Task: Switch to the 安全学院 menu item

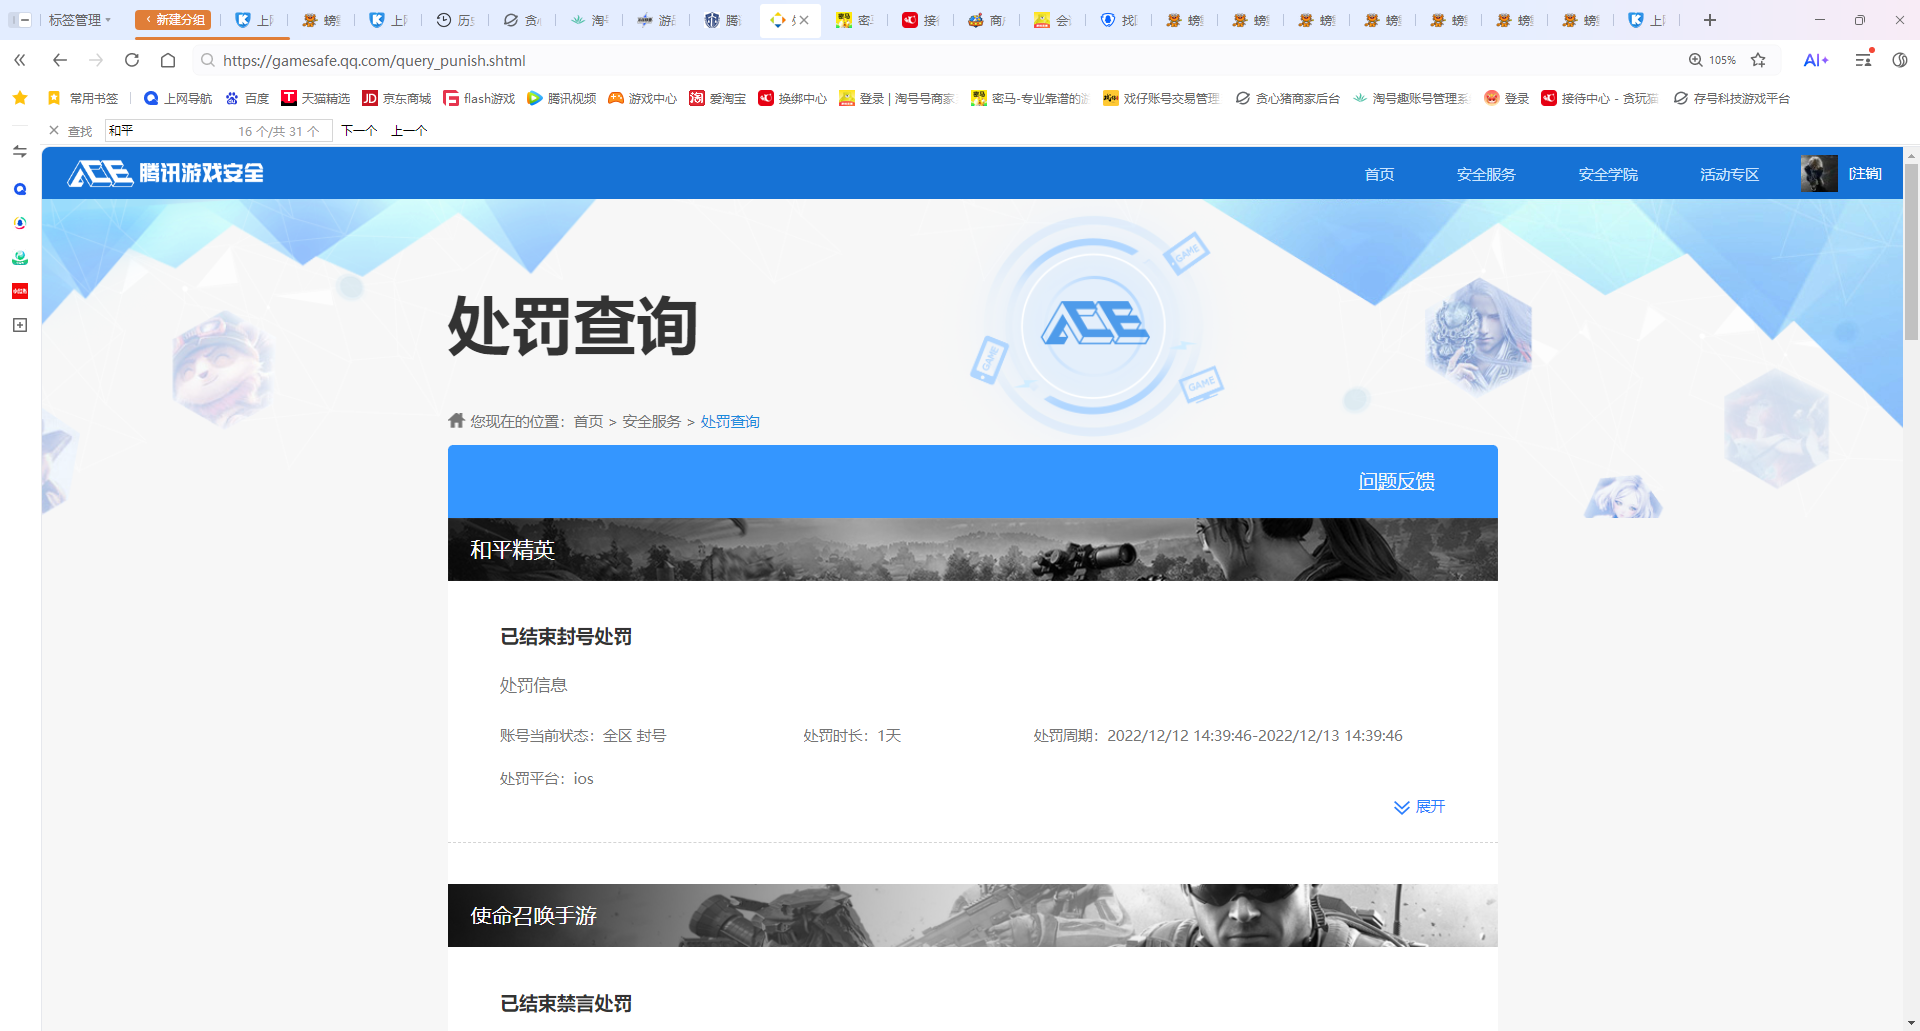Action: 1606,173
